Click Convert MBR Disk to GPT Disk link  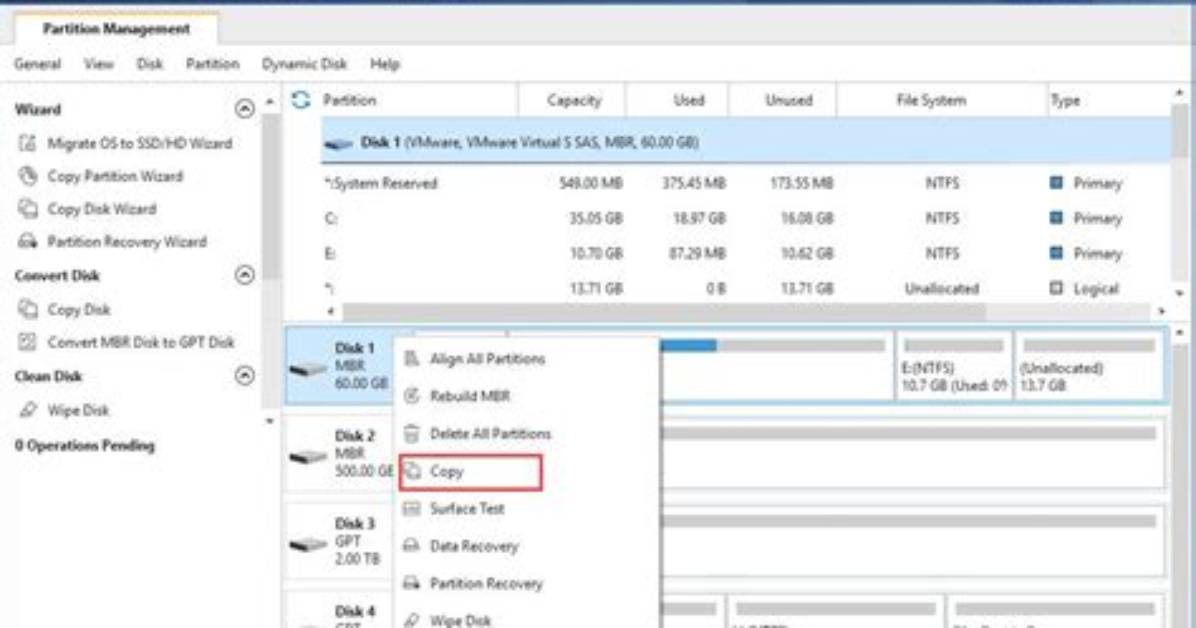(141, 343)
